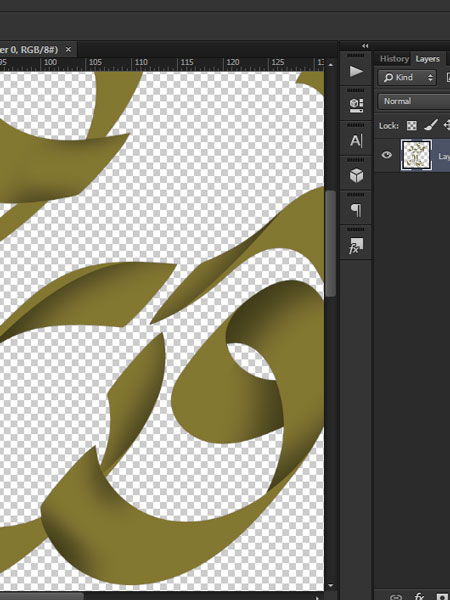Open the Paragraph panel icon

click(356, 210)
